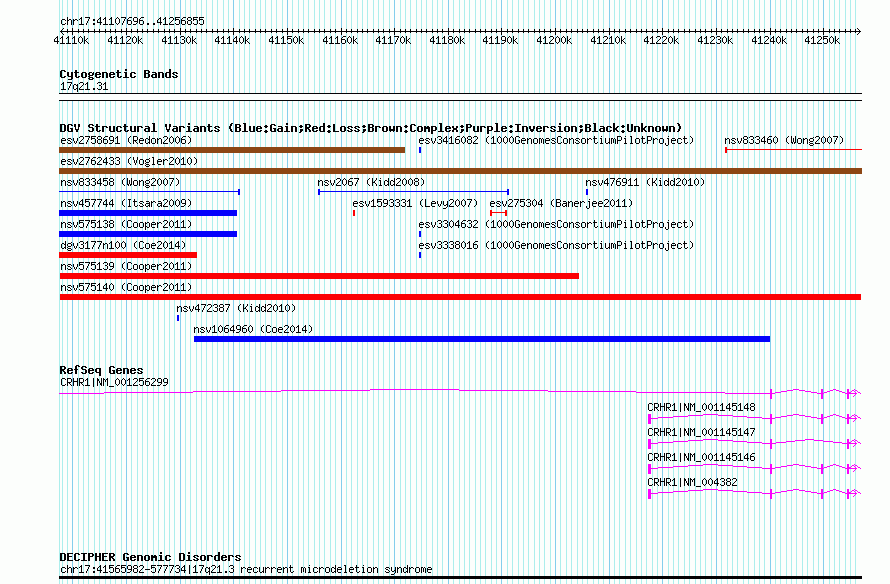
Task: Select the CRHR1|NM_001145147 transcript label
Action: (702, 432)
